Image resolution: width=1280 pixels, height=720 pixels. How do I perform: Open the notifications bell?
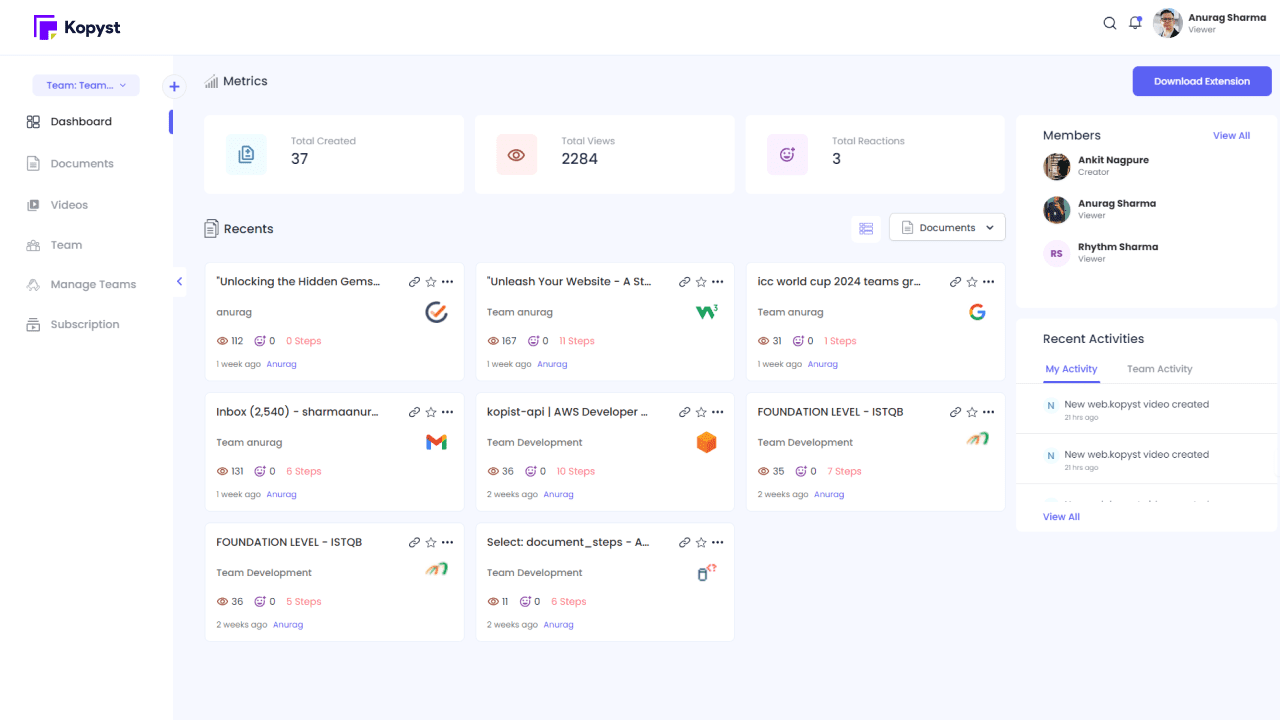point(1135,23)
